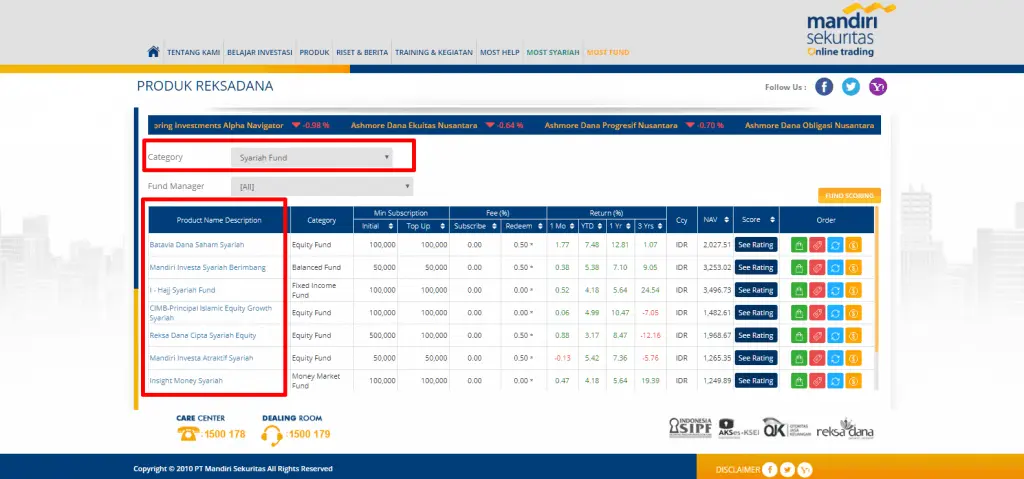
Task: See Rating for Reksa Dana Cipta Syariah Equity
Action: pos(756,335)
